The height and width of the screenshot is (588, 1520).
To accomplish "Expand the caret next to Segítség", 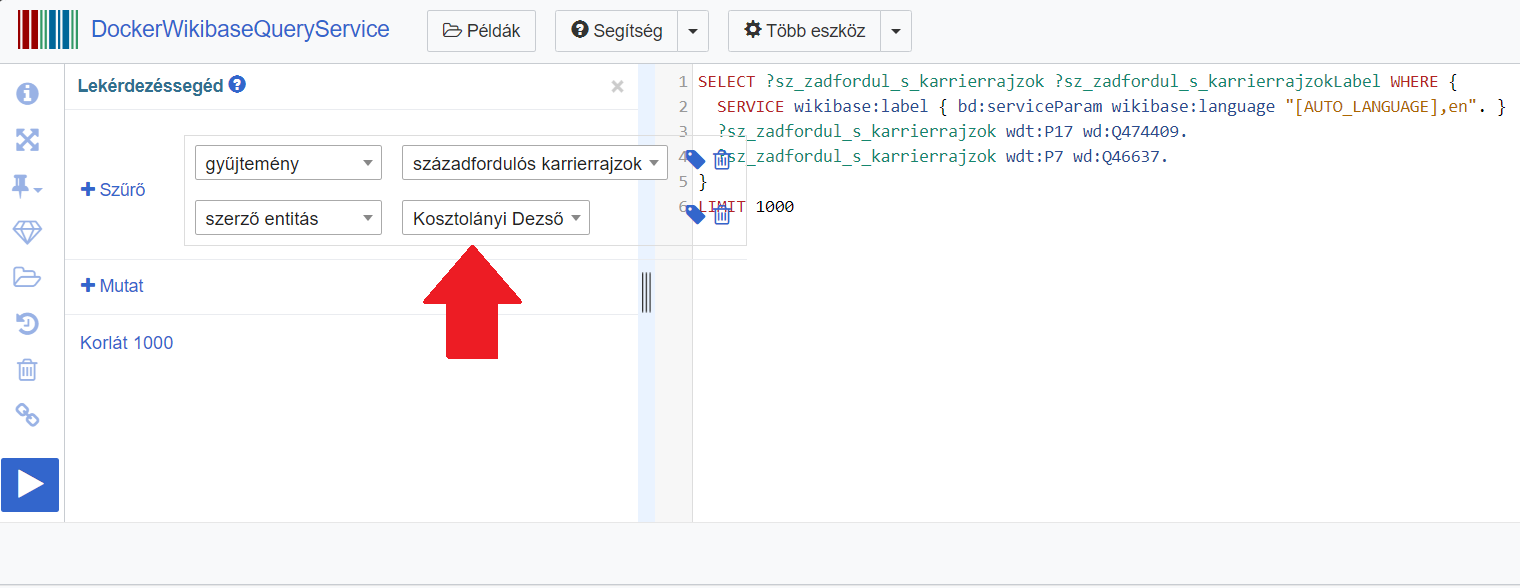I will (693, 31).
